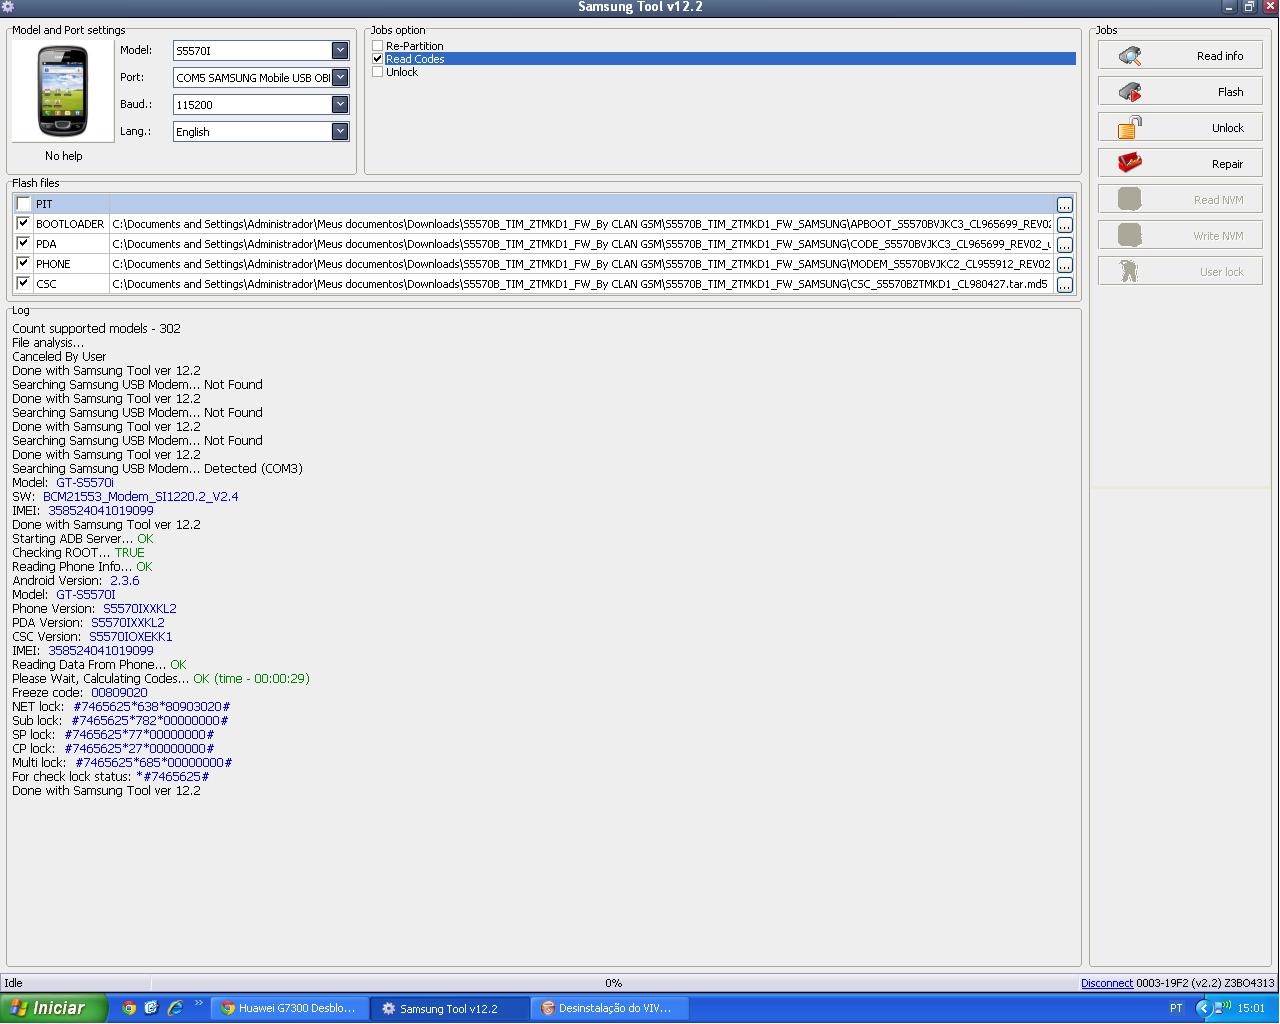Open Internet Explorer from quick launch
The image size is (1280, 1024).
(x=175, y=1008)
